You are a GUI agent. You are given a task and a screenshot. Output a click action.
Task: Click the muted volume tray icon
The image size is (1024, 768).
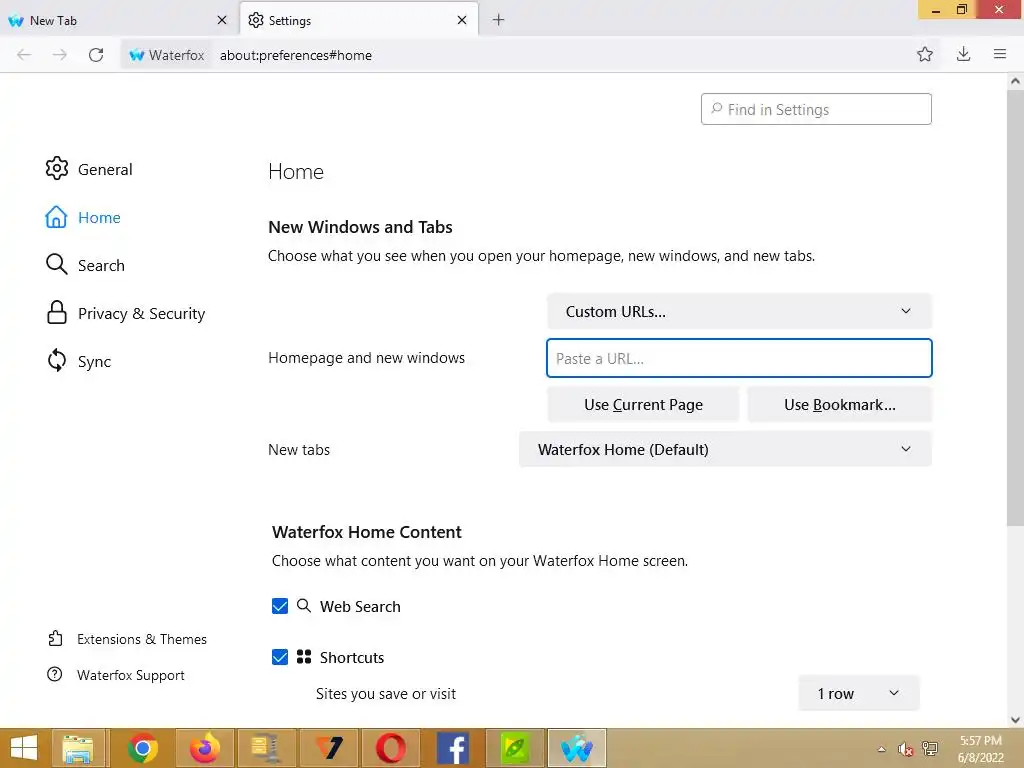pos(905,749)
